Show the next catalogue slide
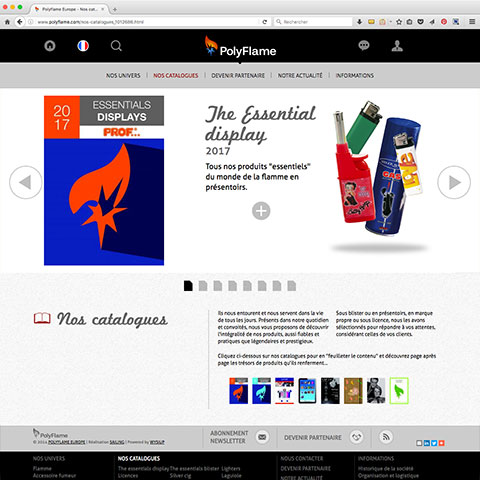Image resolution: width=480 pixels, height=480 pixels. (x=454, y=182)
